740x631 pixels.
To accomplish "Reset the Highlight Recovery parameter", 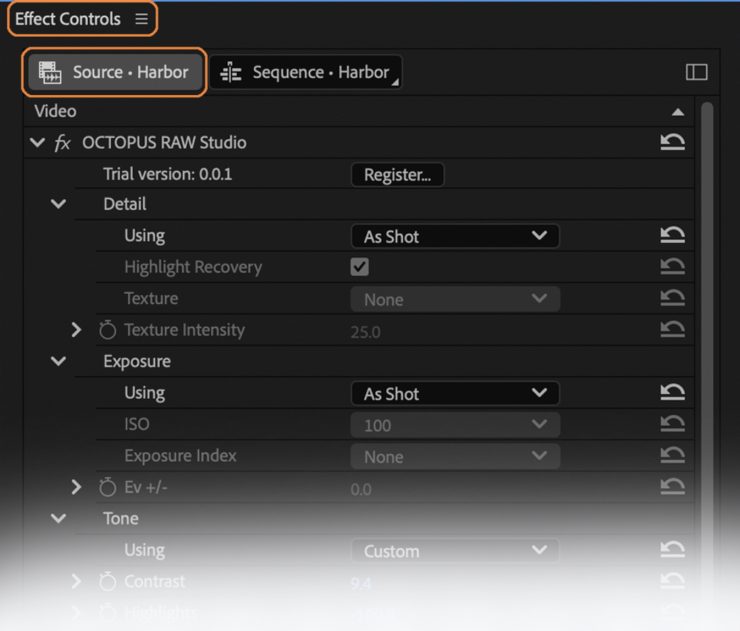I will 673,266.
